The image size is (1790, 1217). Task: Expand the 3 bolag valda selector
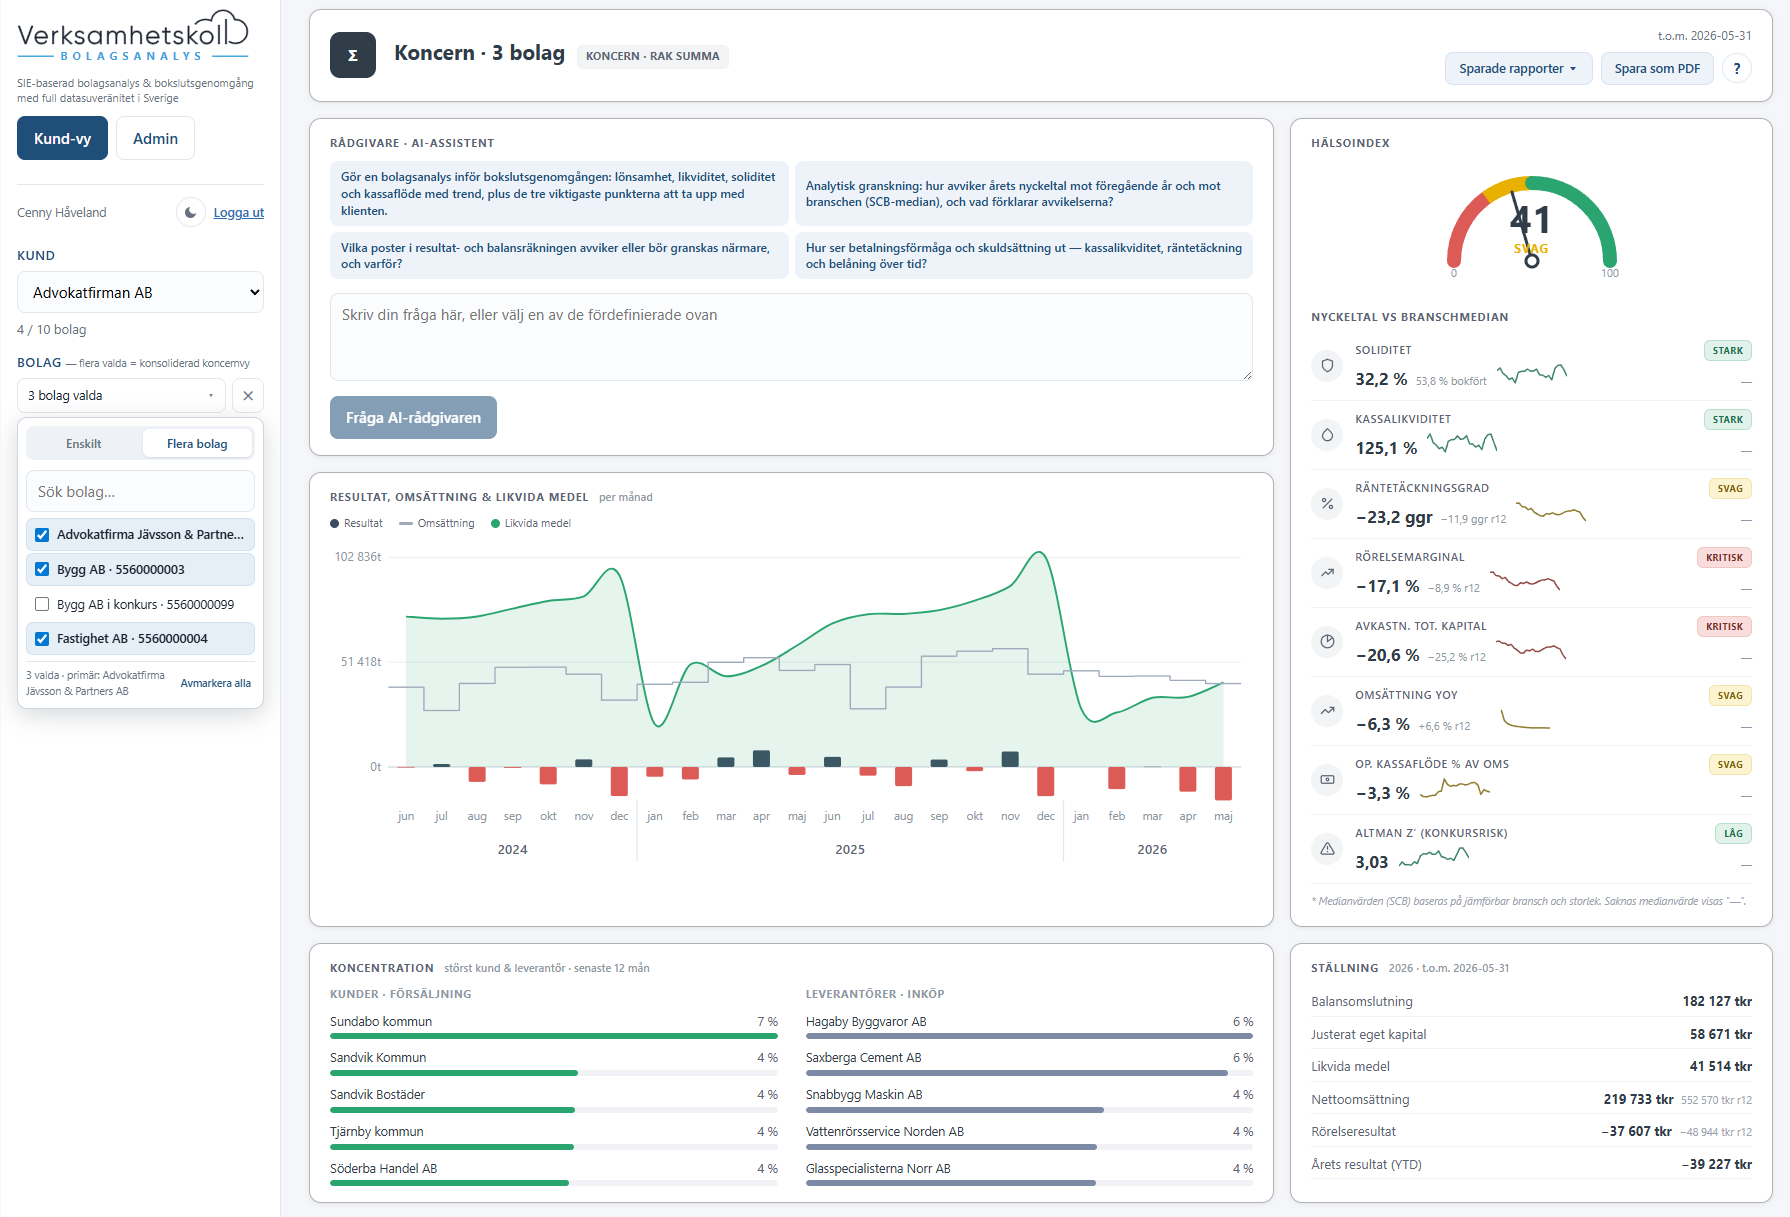click(x=121, y=395)
